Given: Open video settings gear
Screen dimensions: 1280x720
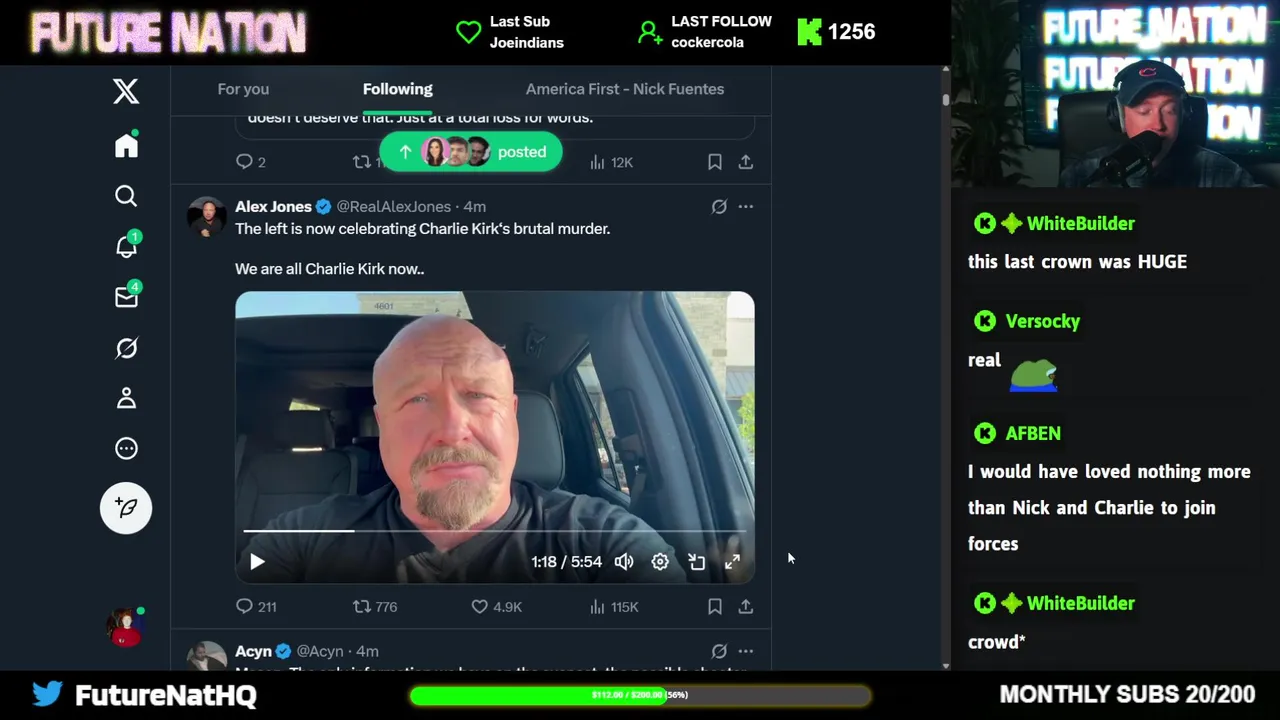Looking at the screenshot, I should [x=660, y=562].
